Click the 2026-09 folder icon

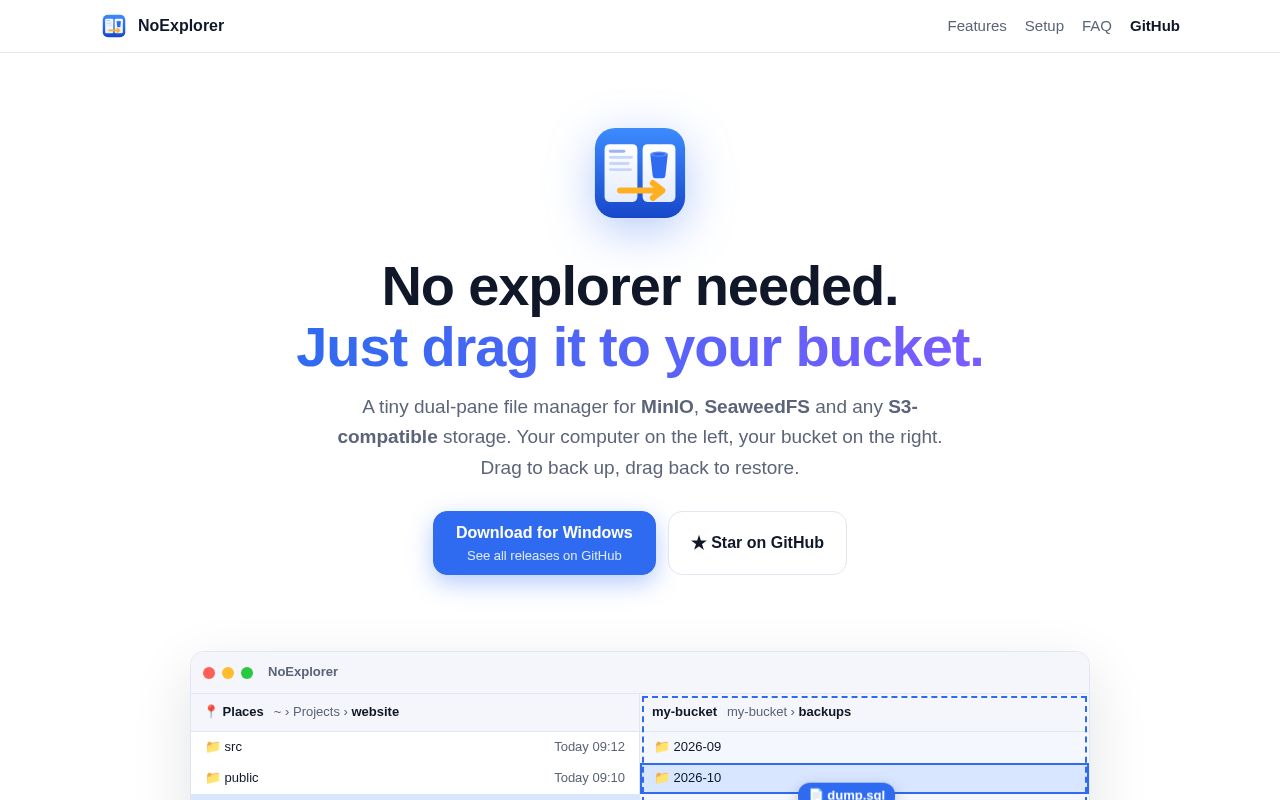(661, 747)
